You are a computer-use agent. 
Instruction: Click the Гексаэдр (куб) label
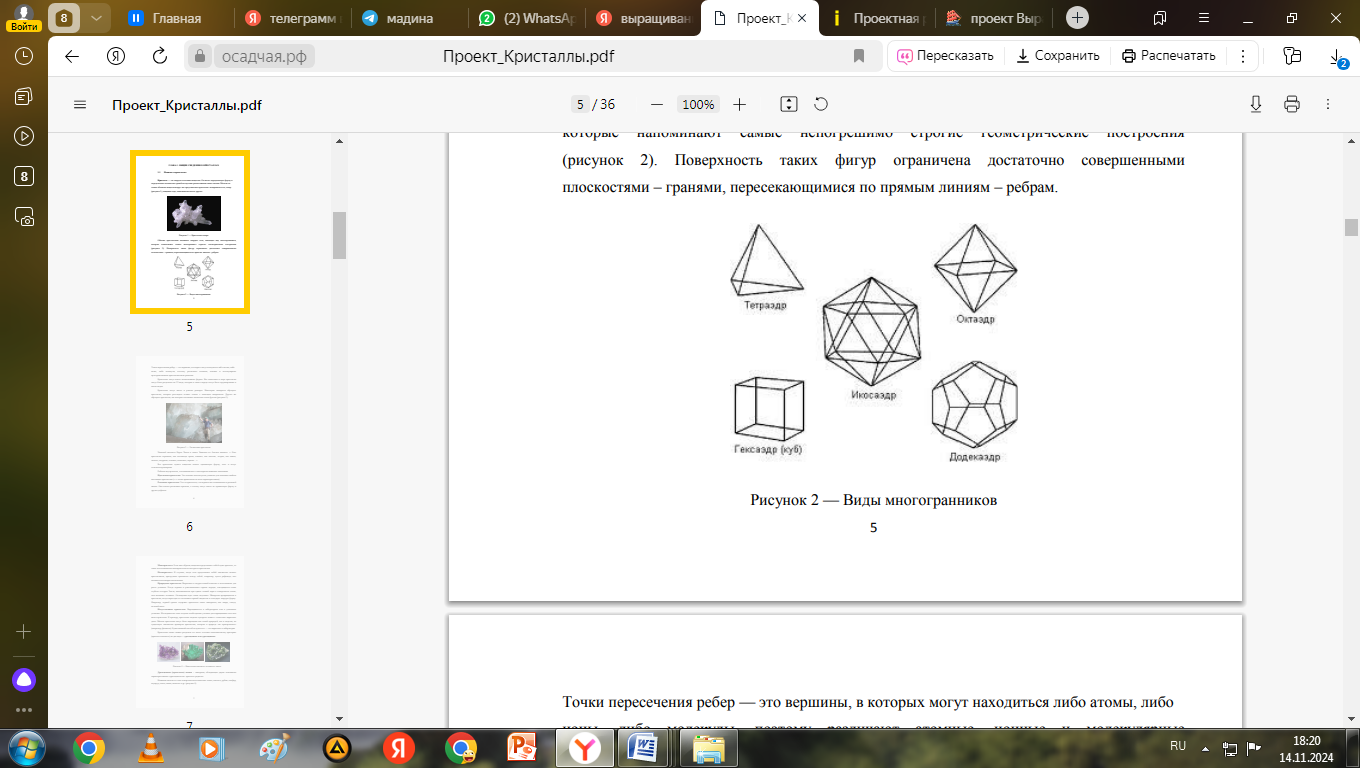[768, 450]
